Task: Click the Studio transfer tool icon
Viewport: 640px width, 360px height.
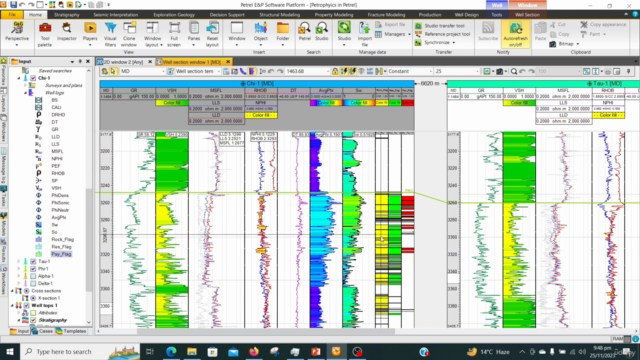Action: pos(418,26)
